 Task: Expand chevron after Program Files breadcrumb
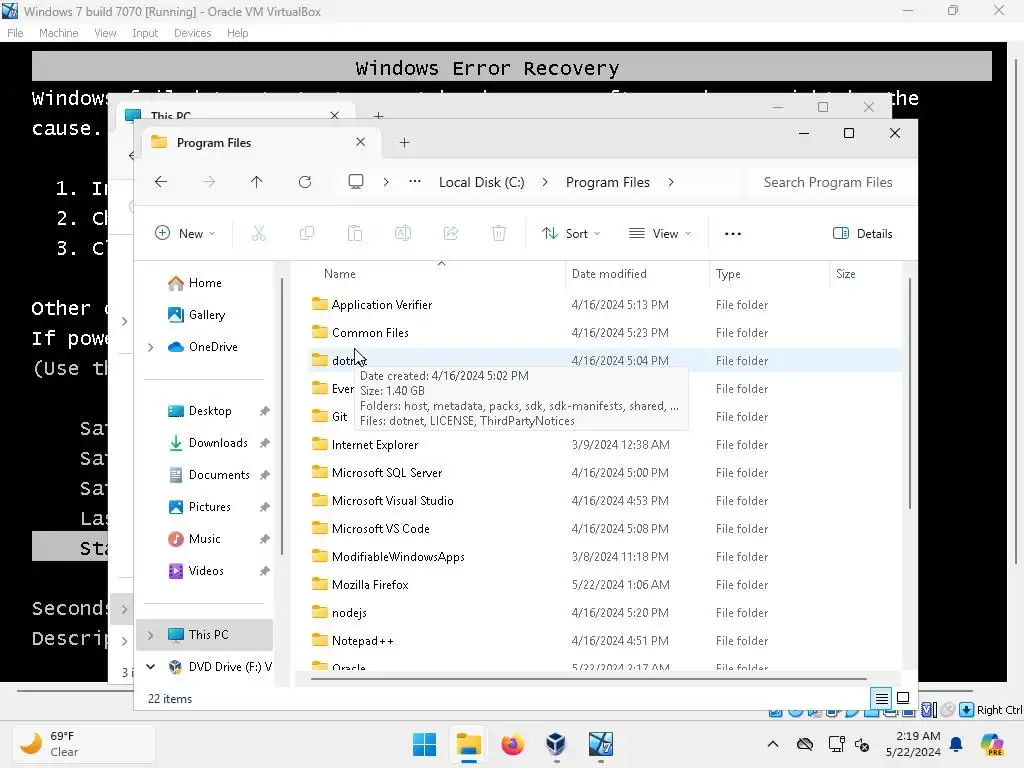tap(671, 182)
